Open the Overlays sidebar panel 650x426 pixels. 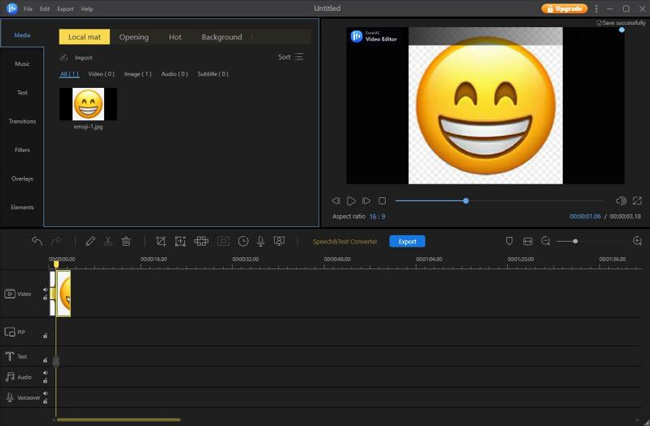(x=22, y=179)
